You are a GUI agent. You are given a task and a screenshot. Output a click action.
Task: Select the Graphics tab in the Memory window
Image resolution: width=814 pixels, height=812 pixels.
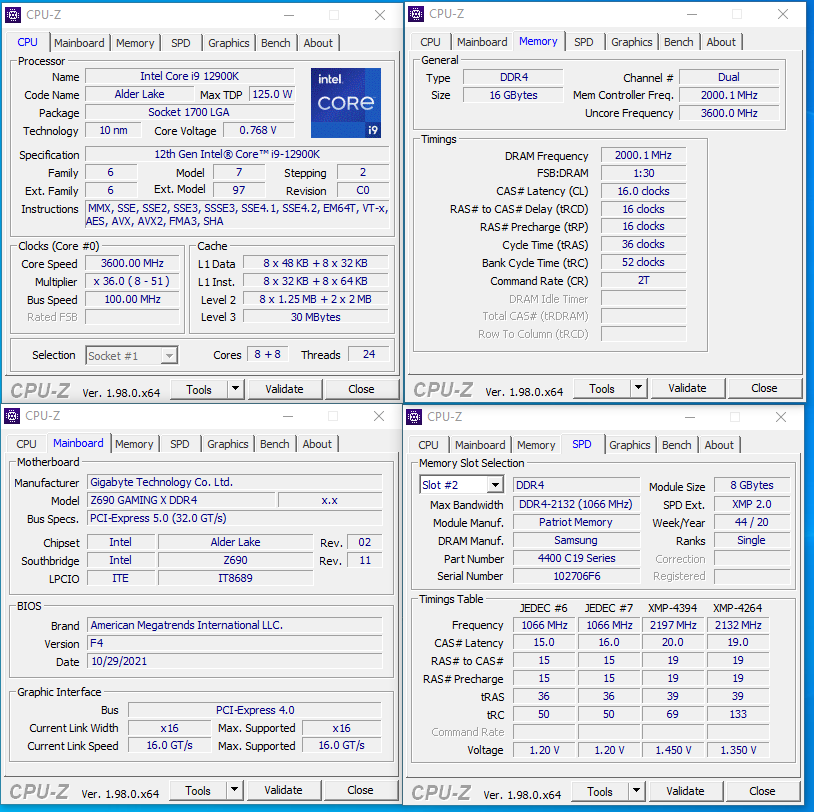click(631, 42)
